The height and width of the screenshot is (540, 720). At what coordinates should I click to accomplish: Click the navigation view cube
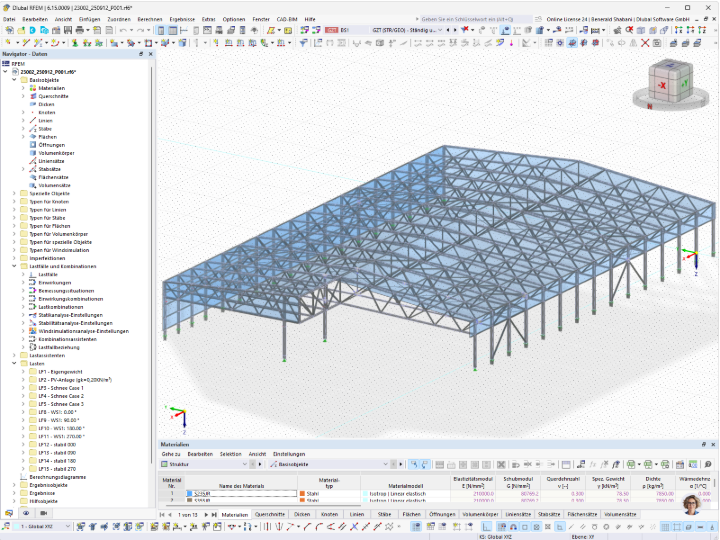[669, 85]
